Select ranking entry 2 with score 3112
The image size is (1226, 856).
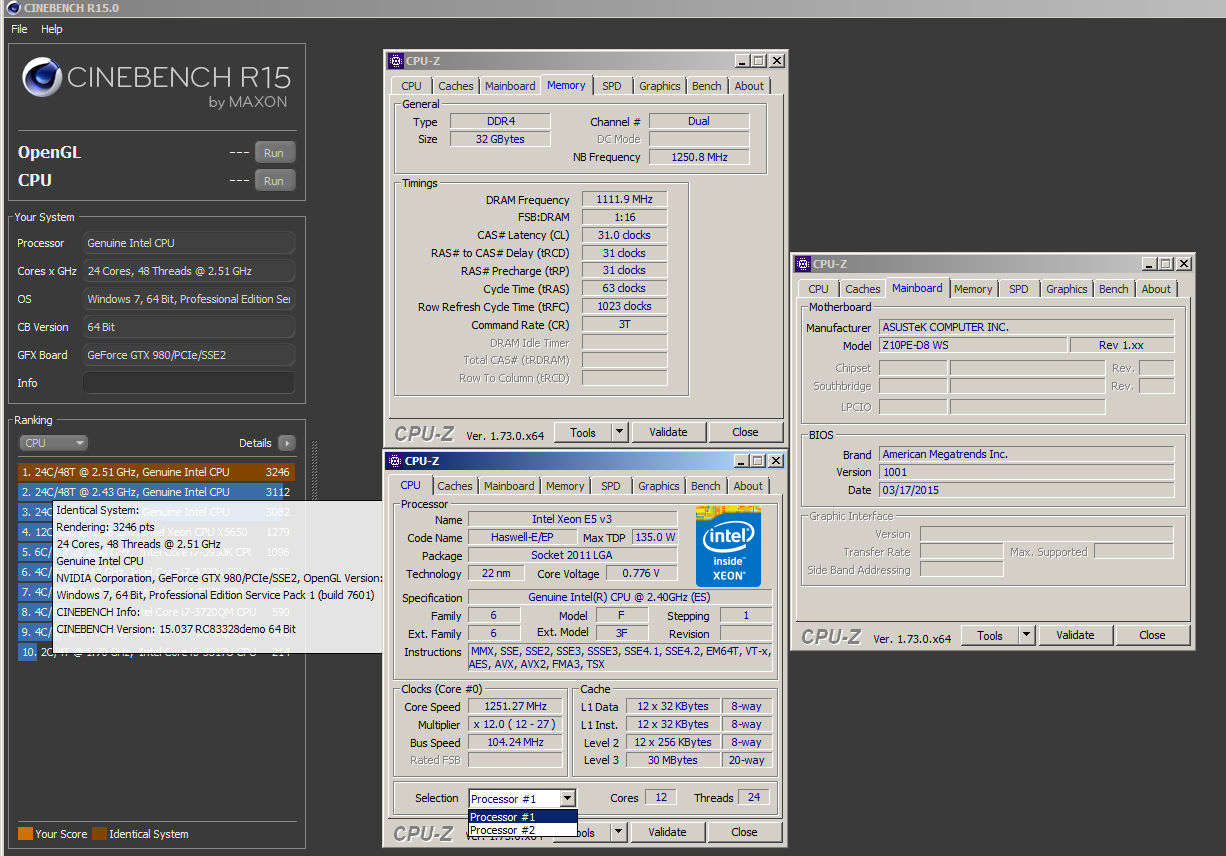click(x=156, y=492)
